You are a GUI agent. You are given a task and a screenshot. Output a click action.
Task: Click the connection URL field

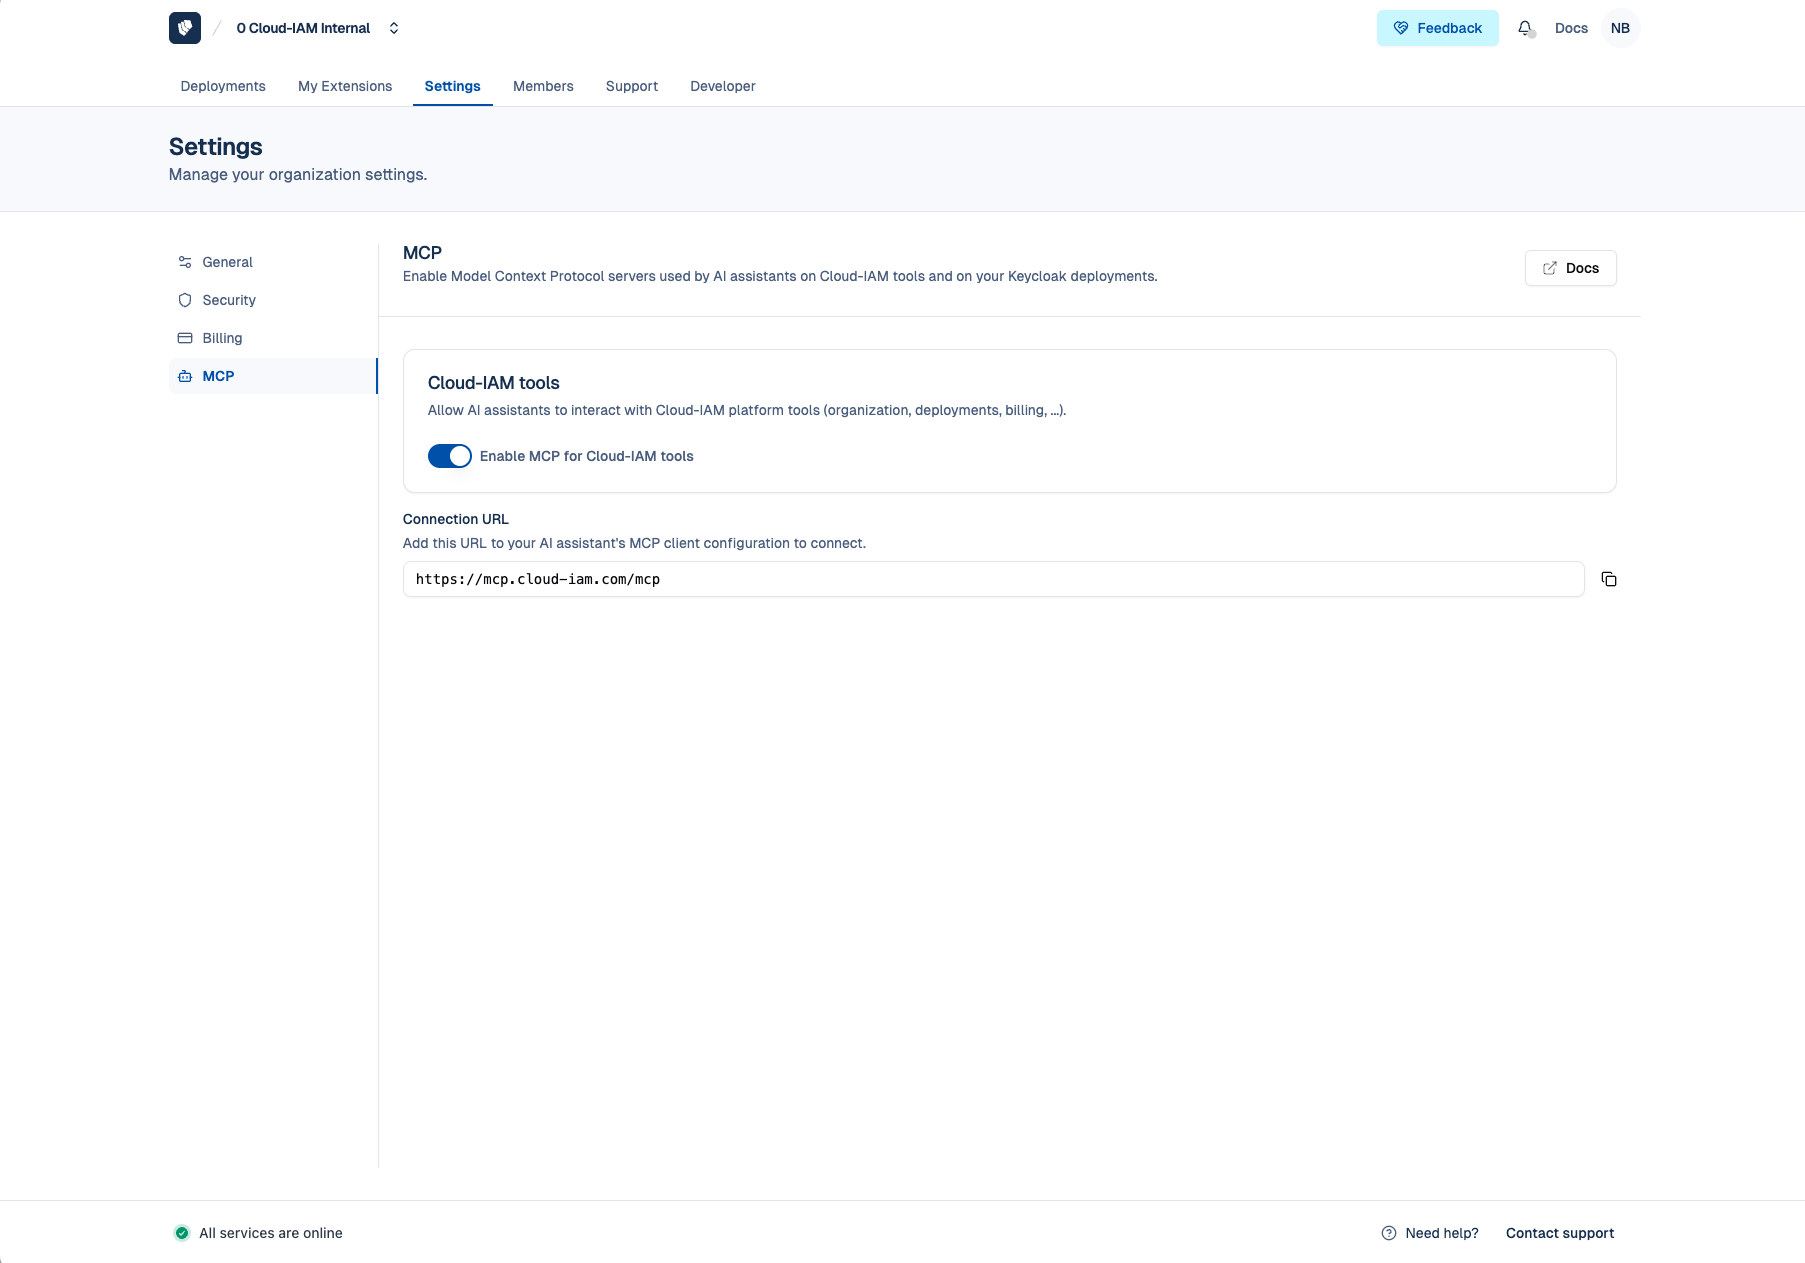click(x=994, y=579)
